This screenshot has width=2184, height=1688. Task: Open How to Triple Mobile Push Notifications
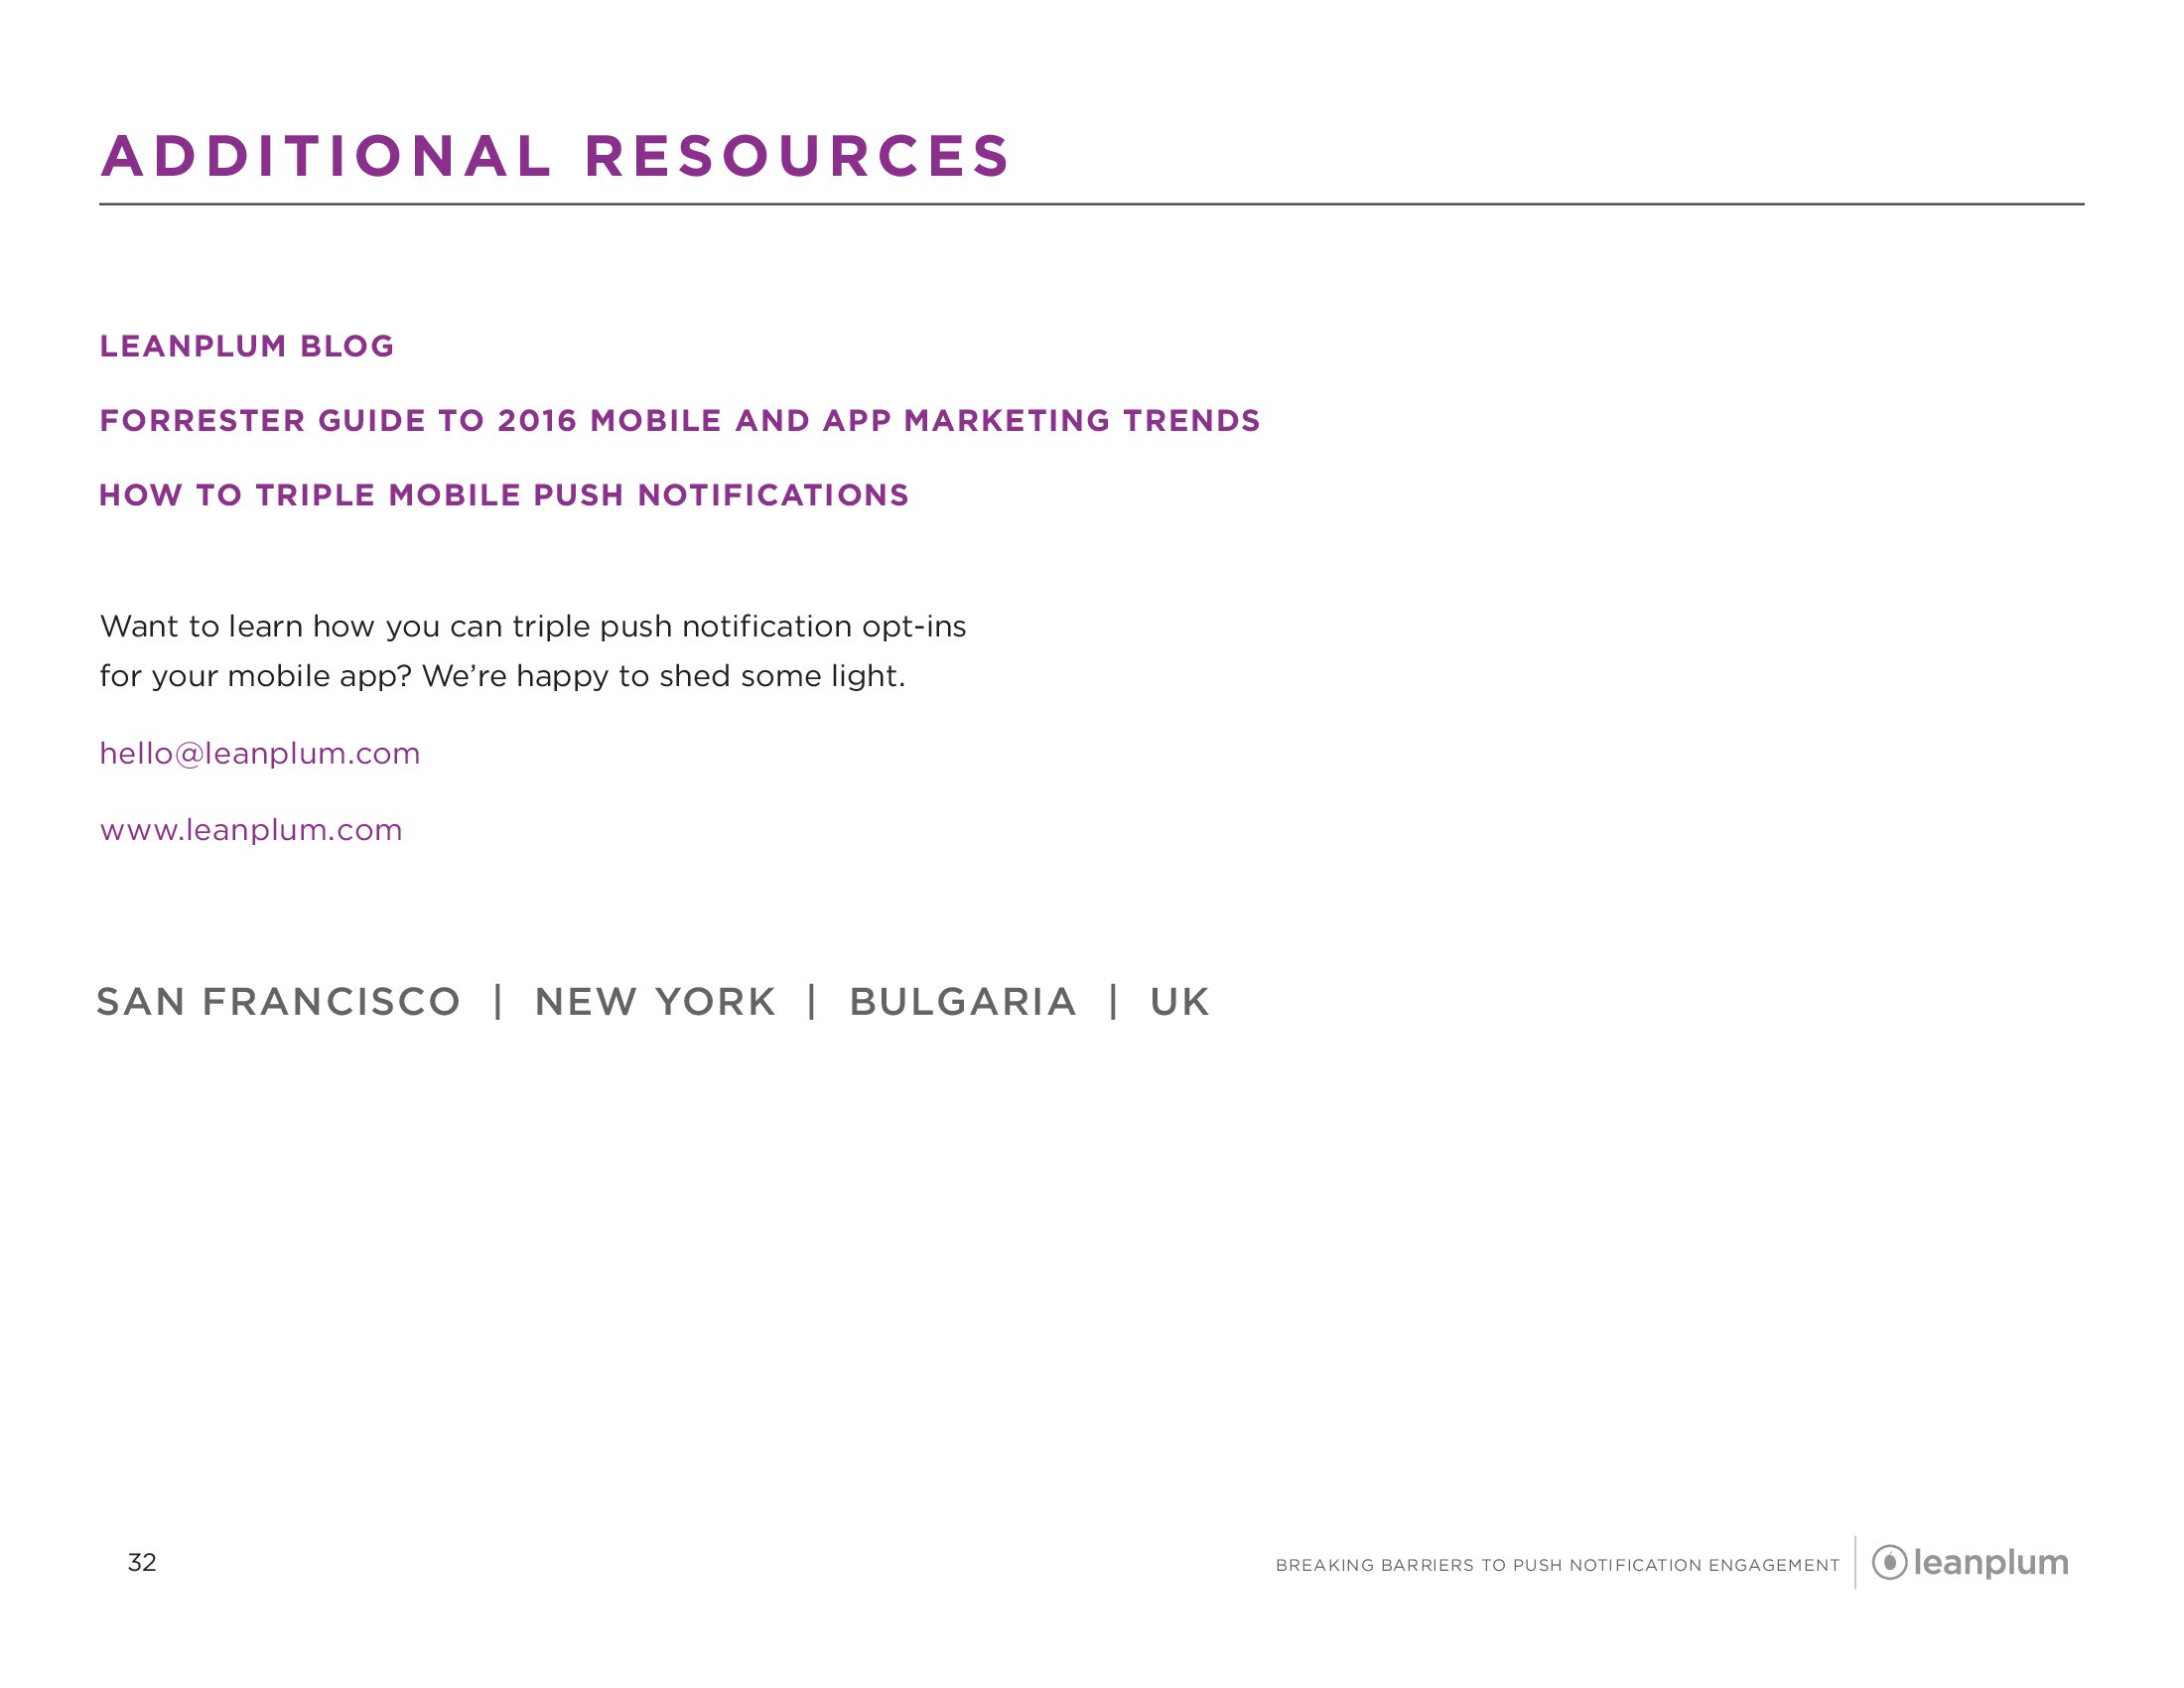point(504,495)
